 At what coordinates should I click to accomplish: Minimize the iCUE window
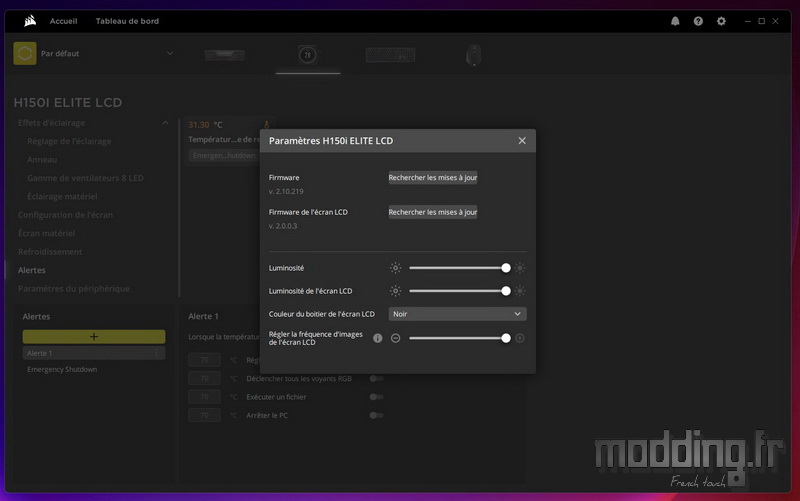click(x=747, y=21)
